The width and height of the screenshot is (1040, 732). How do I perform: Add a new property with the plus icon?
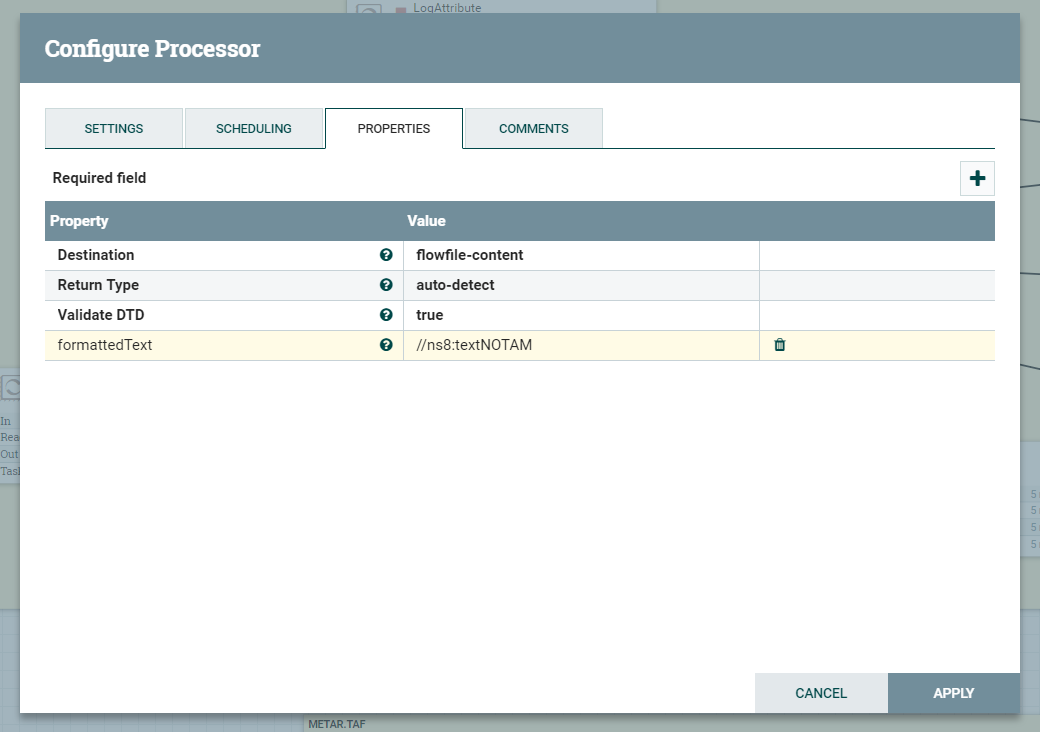[x=976, y=178]
